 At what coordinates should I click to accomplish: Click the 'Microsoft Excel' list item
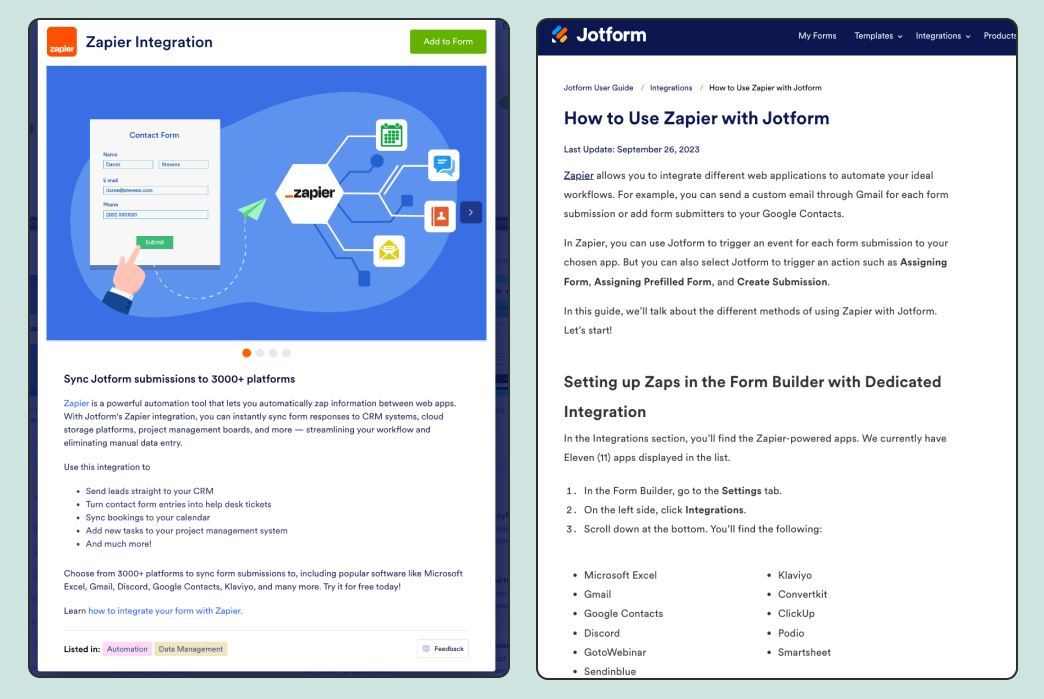tap(620, 575)
